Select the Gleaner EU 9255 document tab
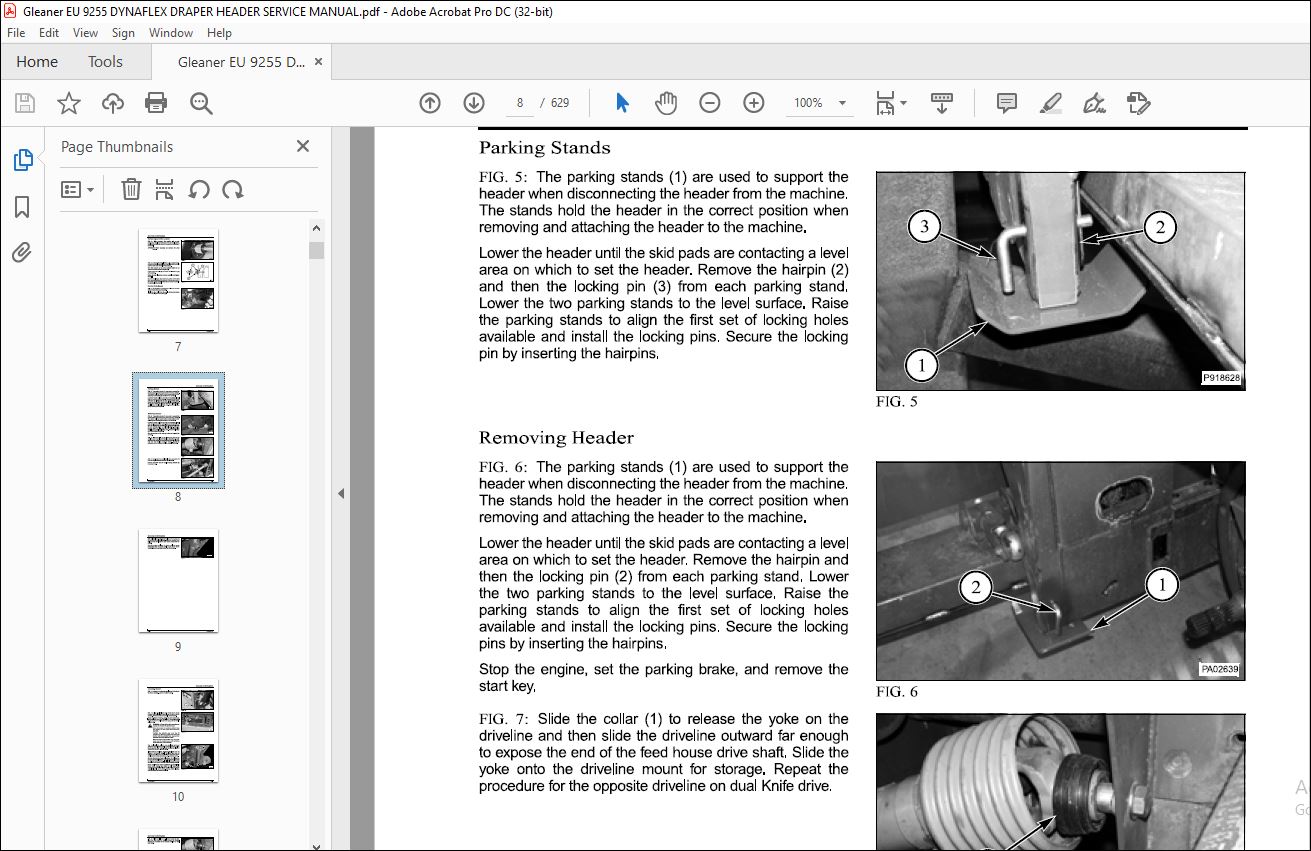Image resolution: width=1311 pixels, height=851 pixels. [x=241, y=62]
